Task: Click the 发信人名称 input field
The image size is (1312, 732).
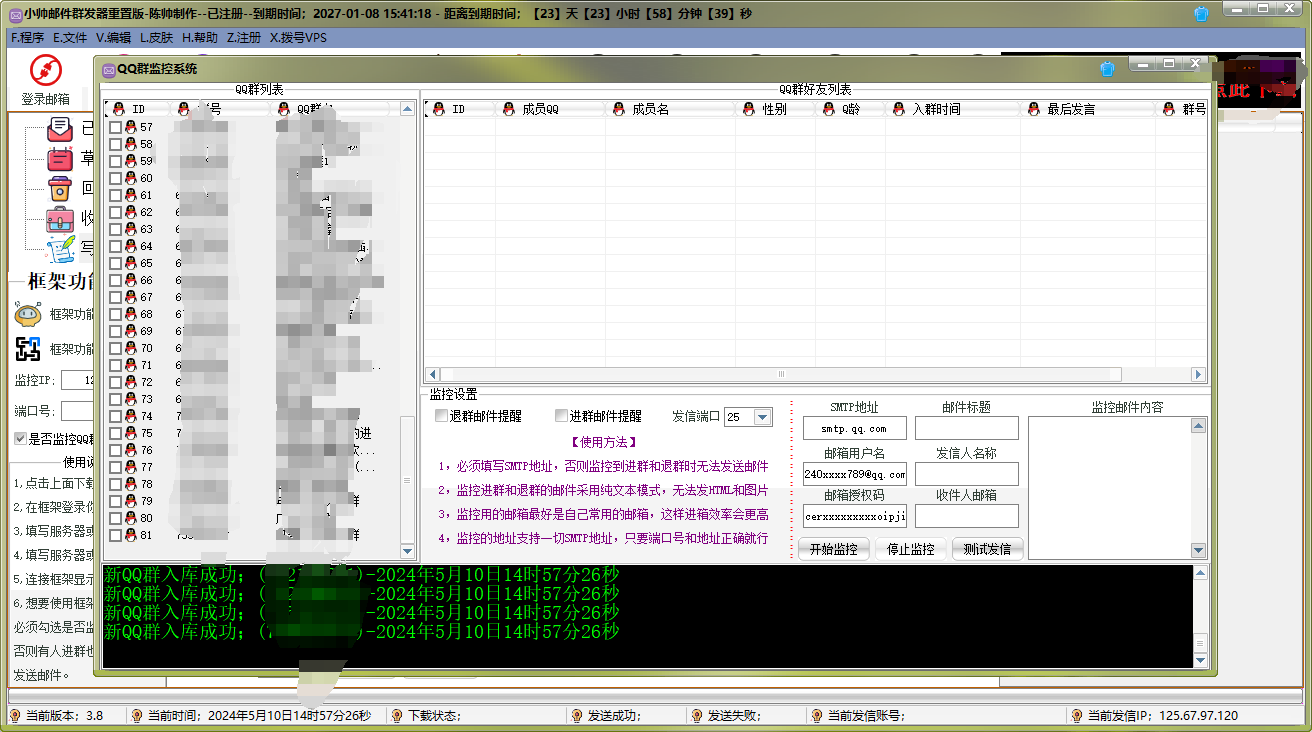Action: pyautogui.click(x=967, y=474)
